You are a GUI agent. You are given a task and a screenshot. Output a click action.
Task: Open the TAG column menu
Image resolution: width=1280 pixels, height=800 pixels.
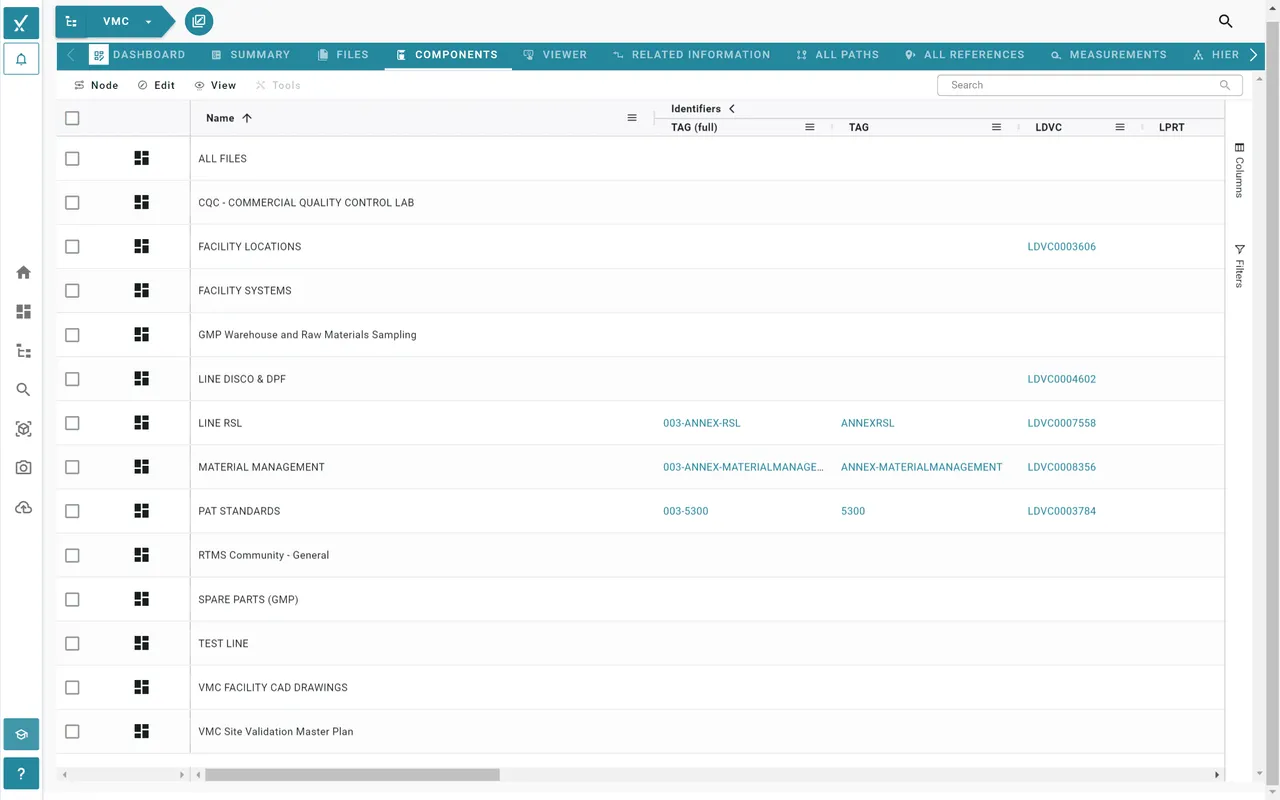996,127
